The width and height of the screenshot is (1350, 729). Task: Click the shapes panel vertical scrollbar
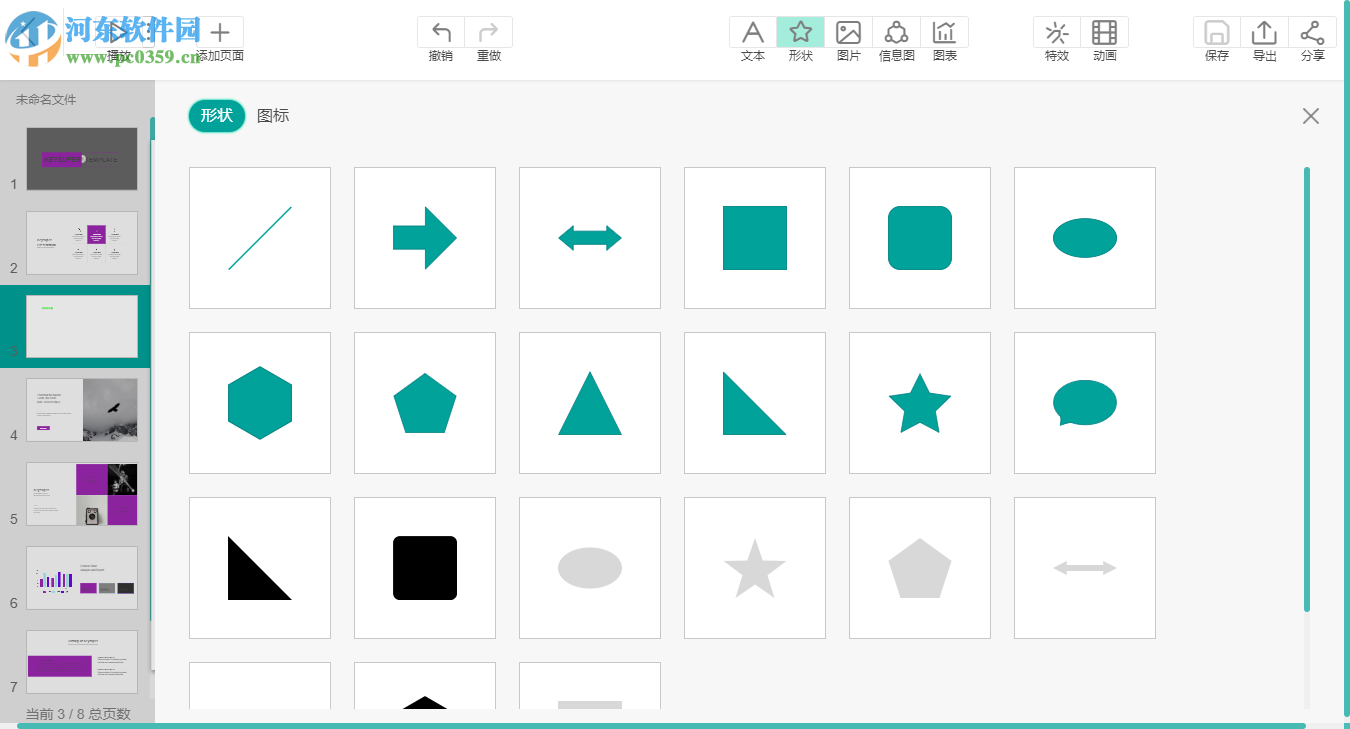pyautogui.click(x=1306, y=389)
